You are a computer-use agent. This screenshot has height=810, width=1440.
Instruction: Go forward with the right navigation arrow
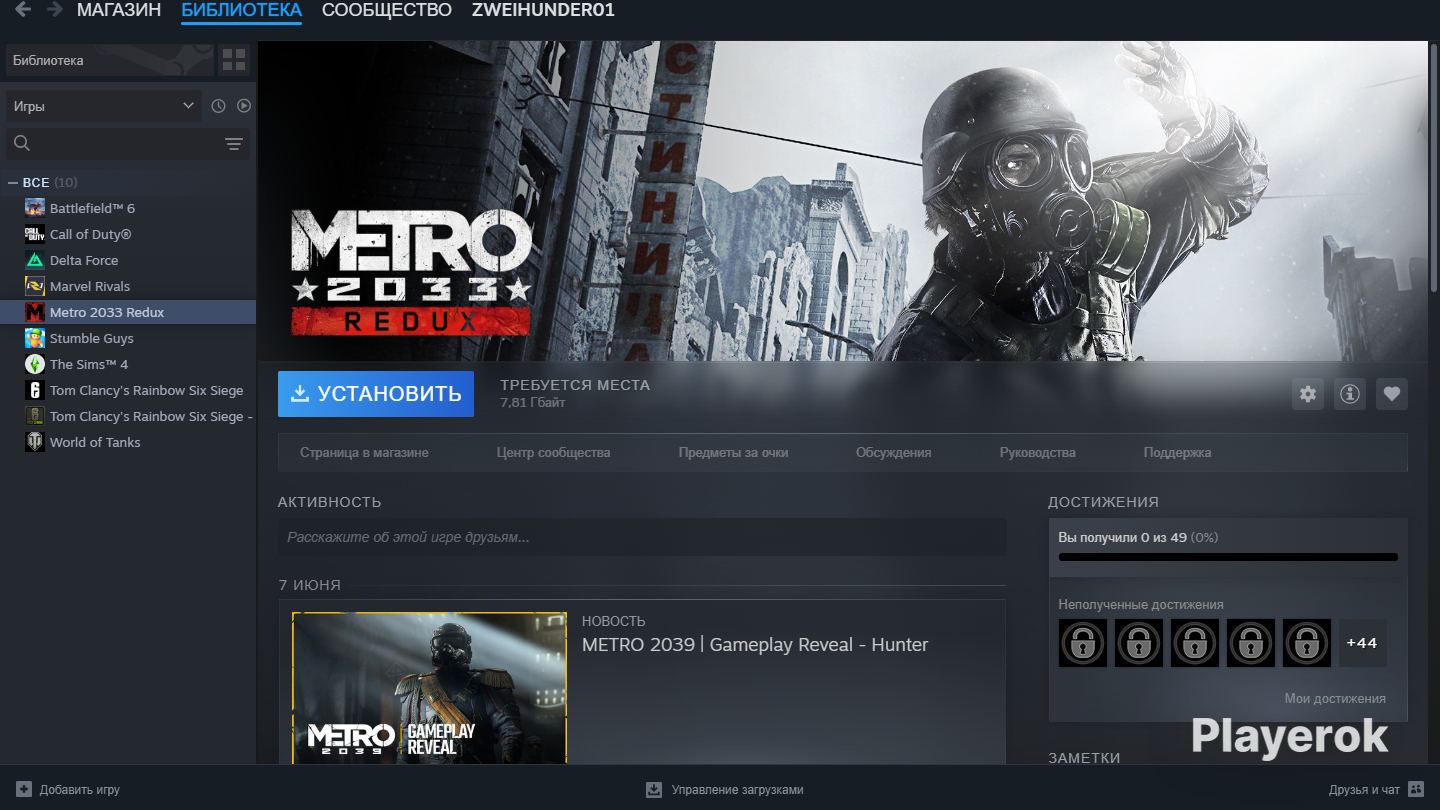point(53,10)
